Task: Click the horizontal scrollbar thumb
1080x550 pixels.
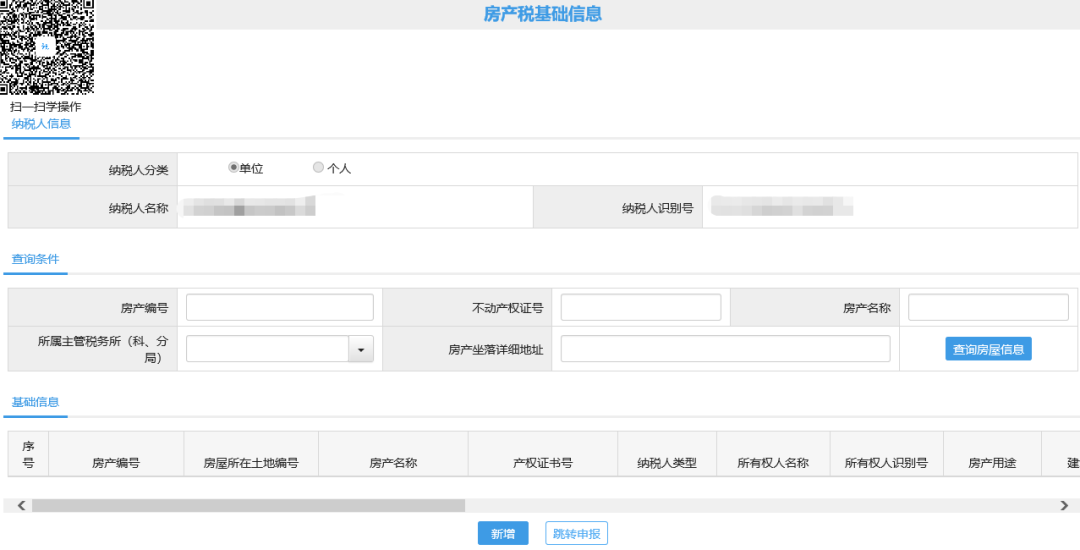Action: tap(248, 506)
